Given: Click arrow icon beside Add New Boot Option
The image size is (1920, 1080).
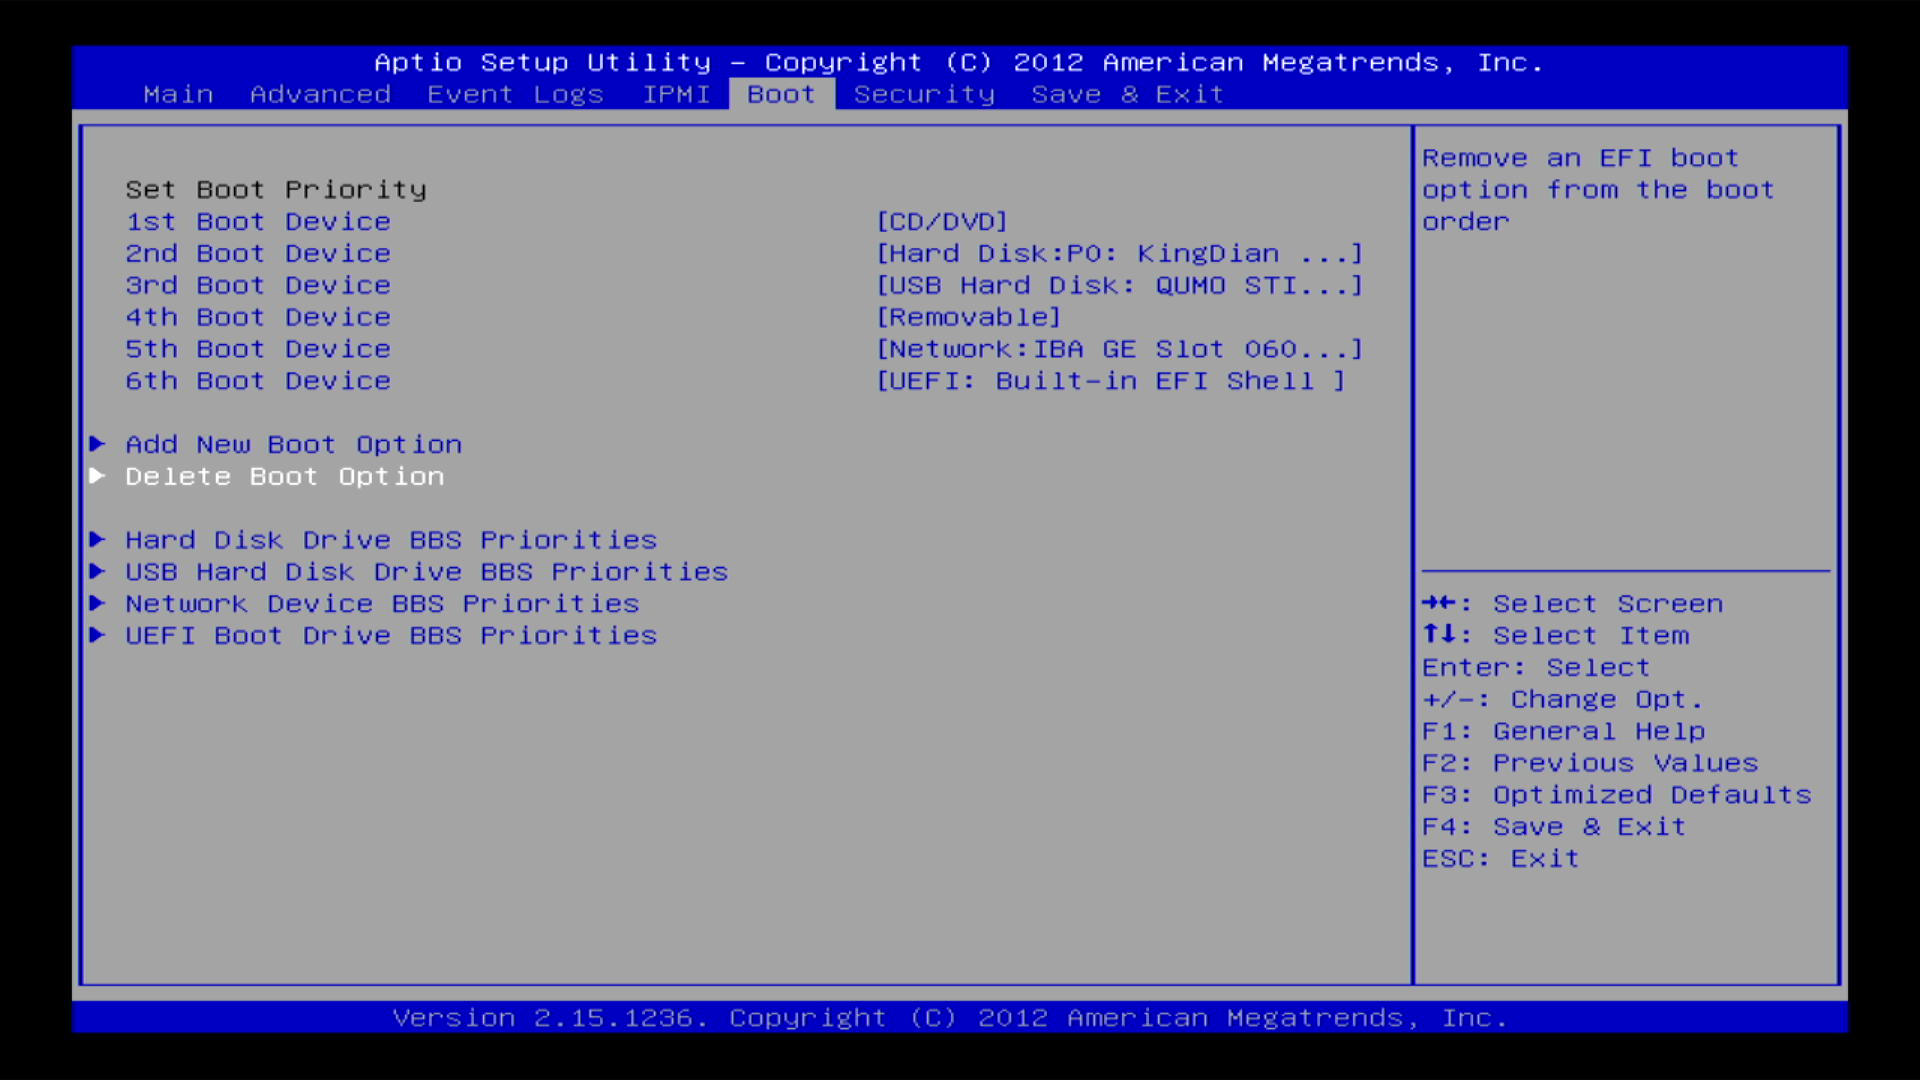Looking at the screenshot, I should pyautogui.click(x=98, y=444).
